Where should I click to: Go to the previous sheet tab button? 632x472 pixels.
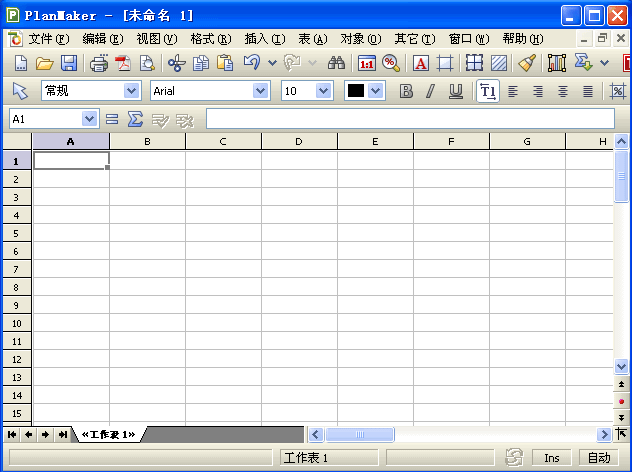pos(29,435)
